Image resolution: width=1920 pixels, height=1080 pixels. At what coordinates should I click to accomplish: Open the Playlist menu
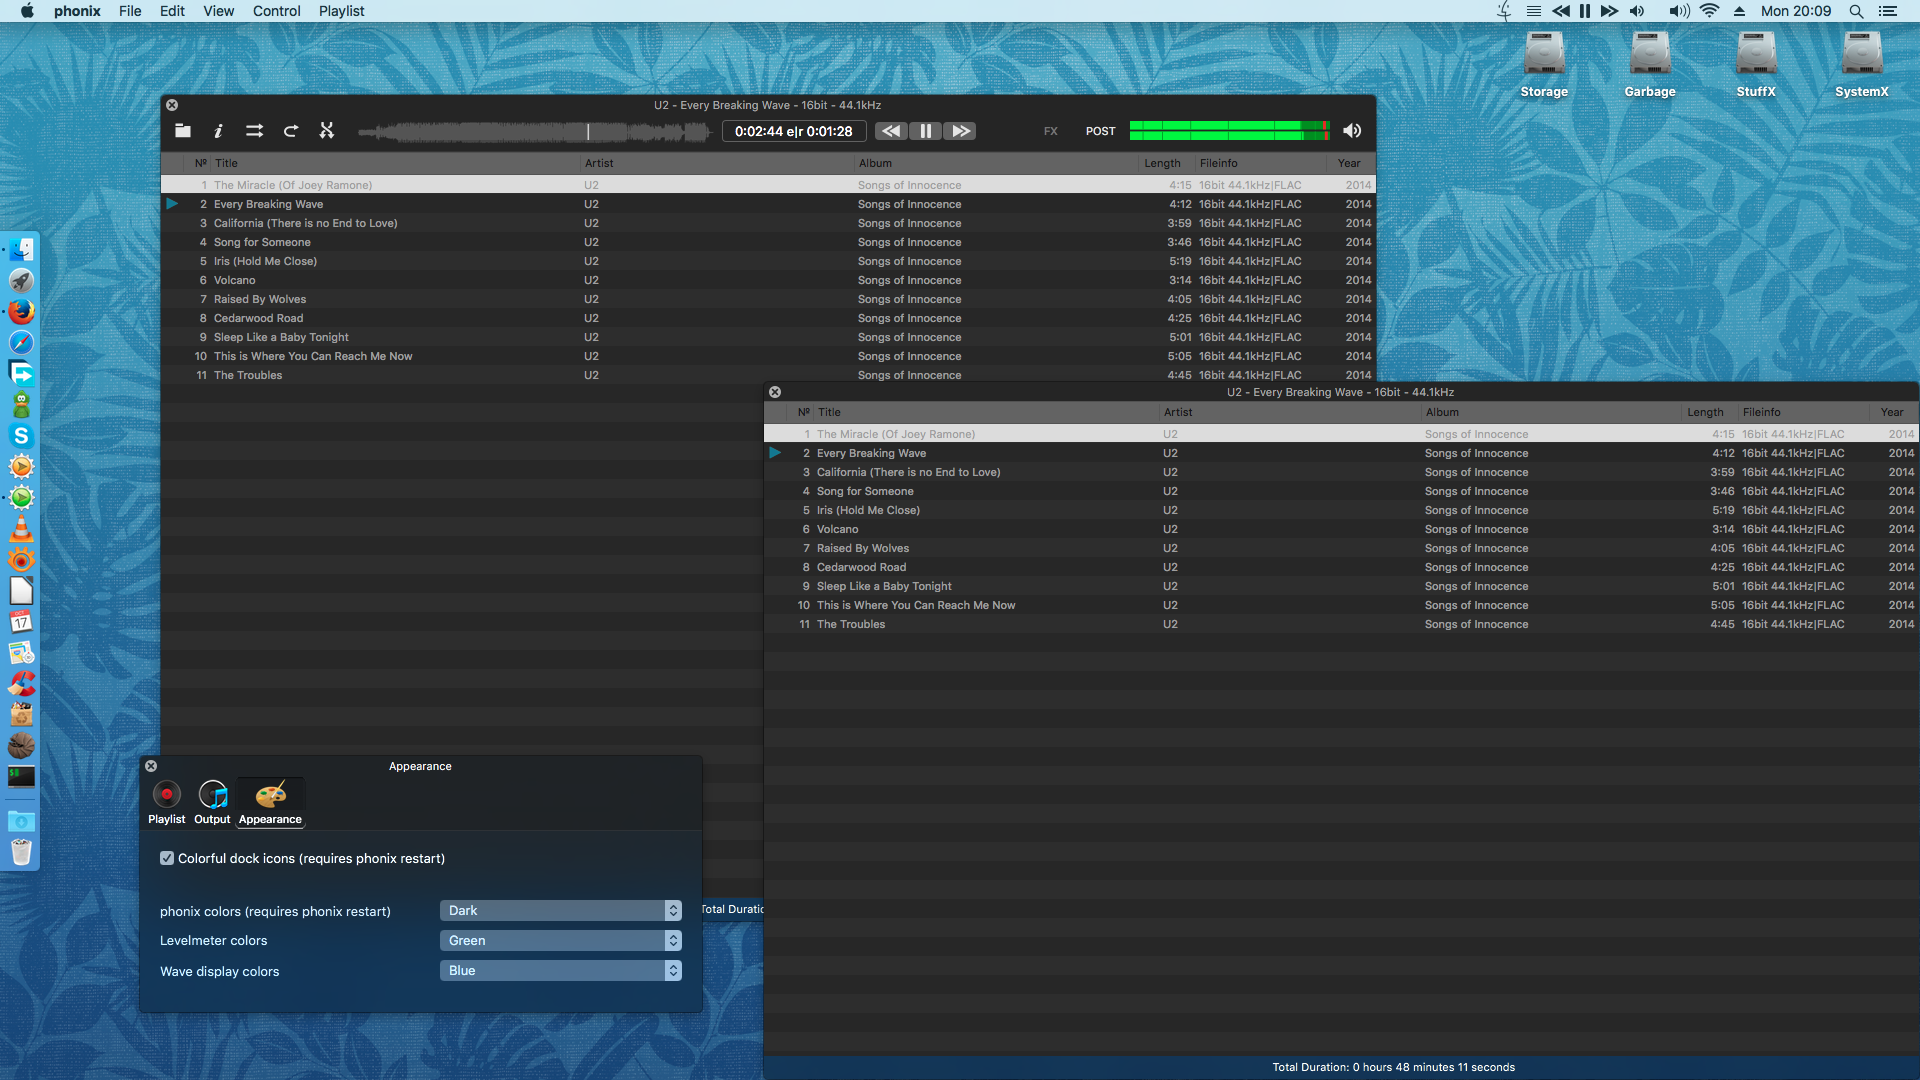click(341, 11)
